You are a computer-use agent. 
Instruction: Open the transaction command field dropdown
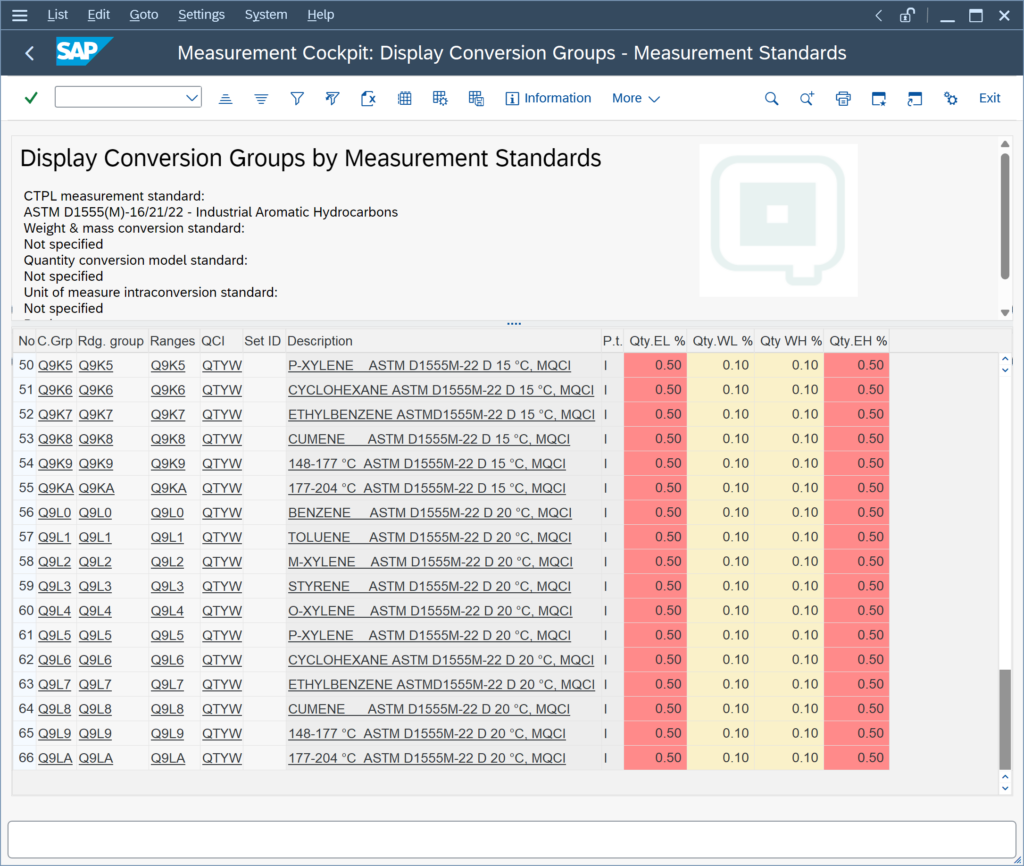[x=191, y=98]
